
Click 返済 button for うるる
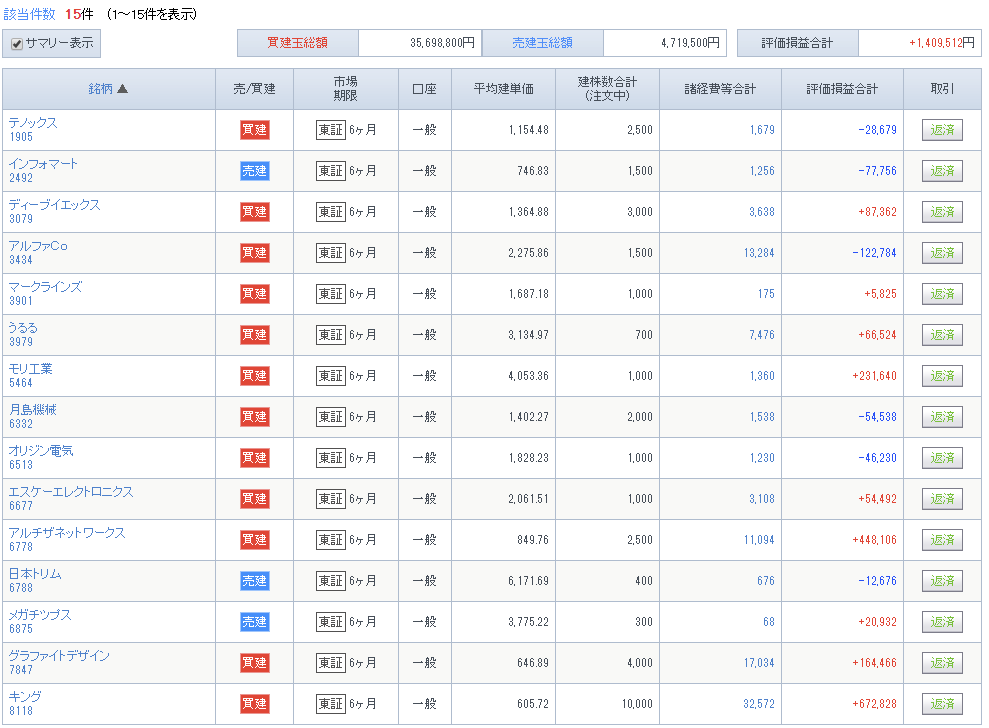942,335
